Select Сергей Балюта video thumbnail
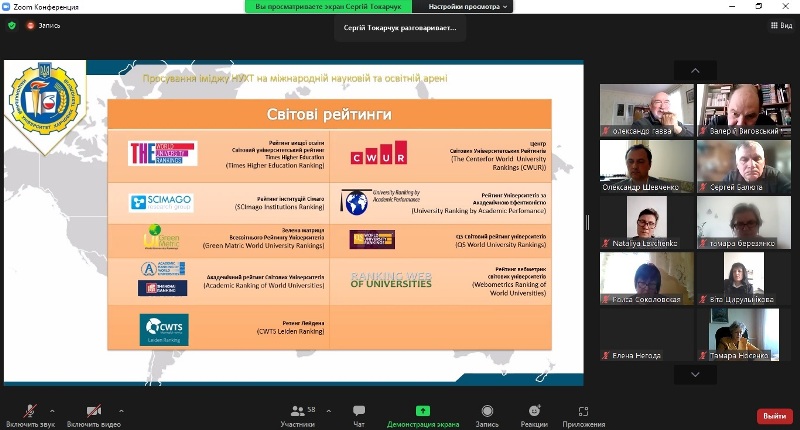 [744, 166]
